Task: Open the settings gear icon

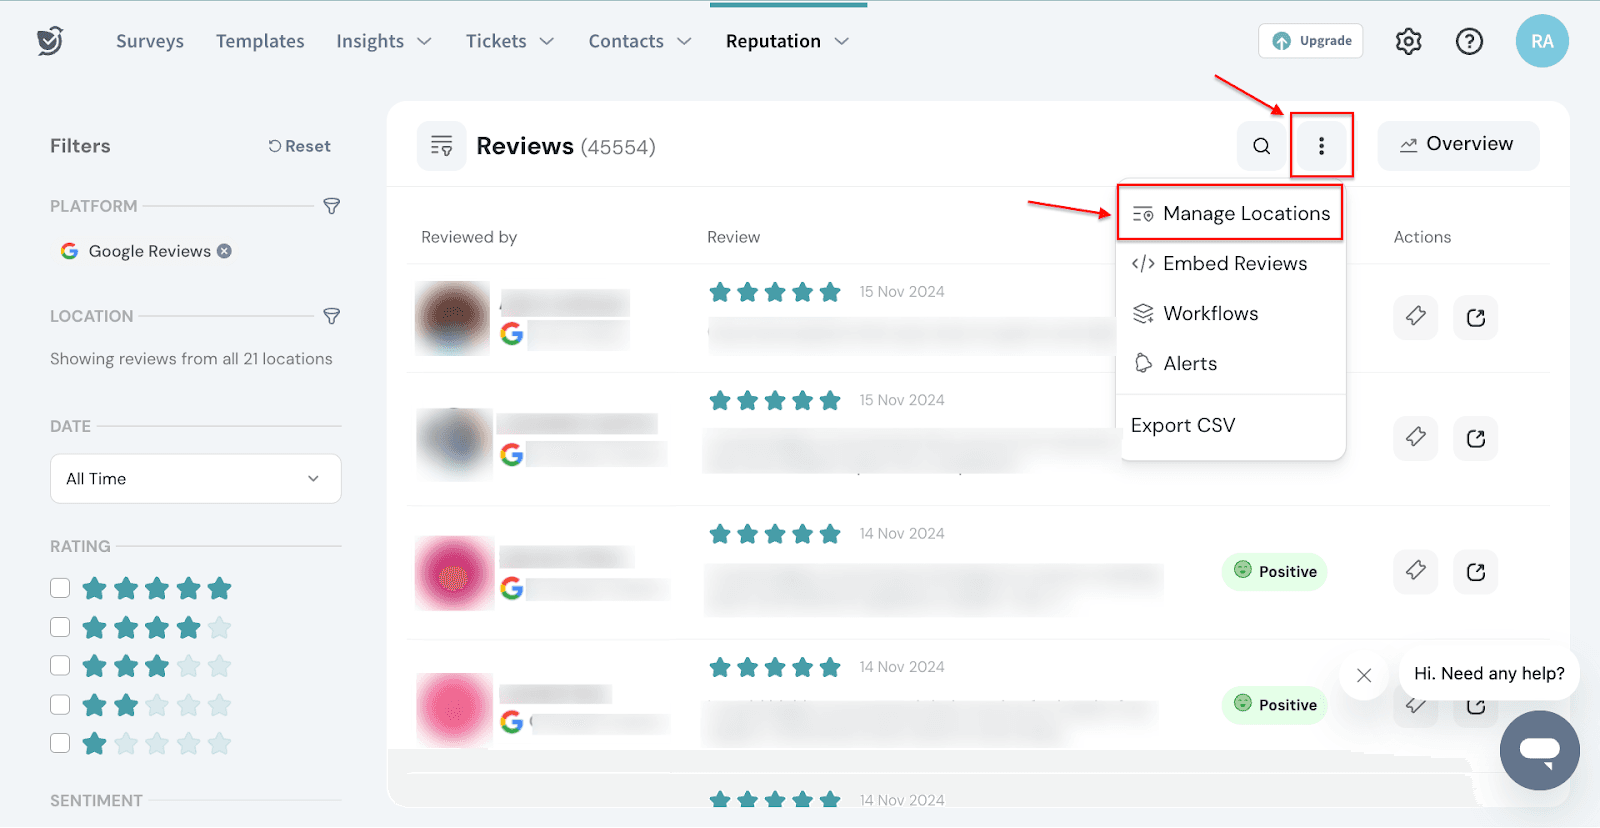Action: click(x=1408, y=41)
